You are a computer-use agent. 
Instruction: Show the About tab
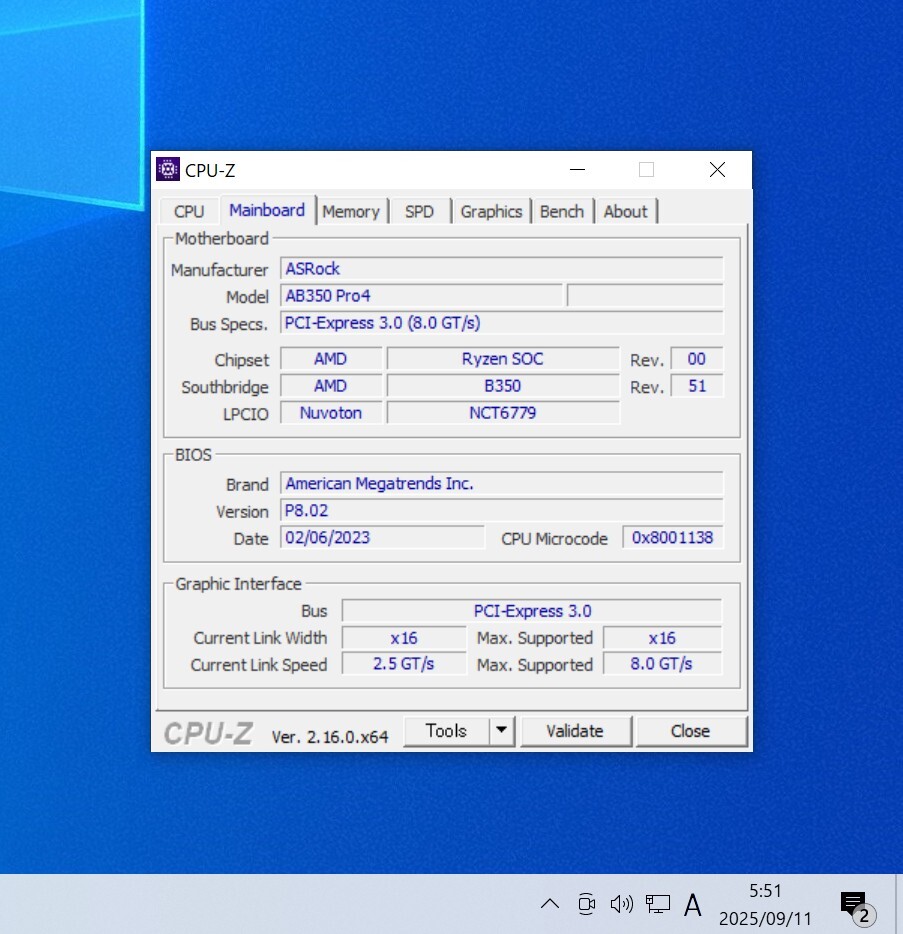tap(625, 211)
